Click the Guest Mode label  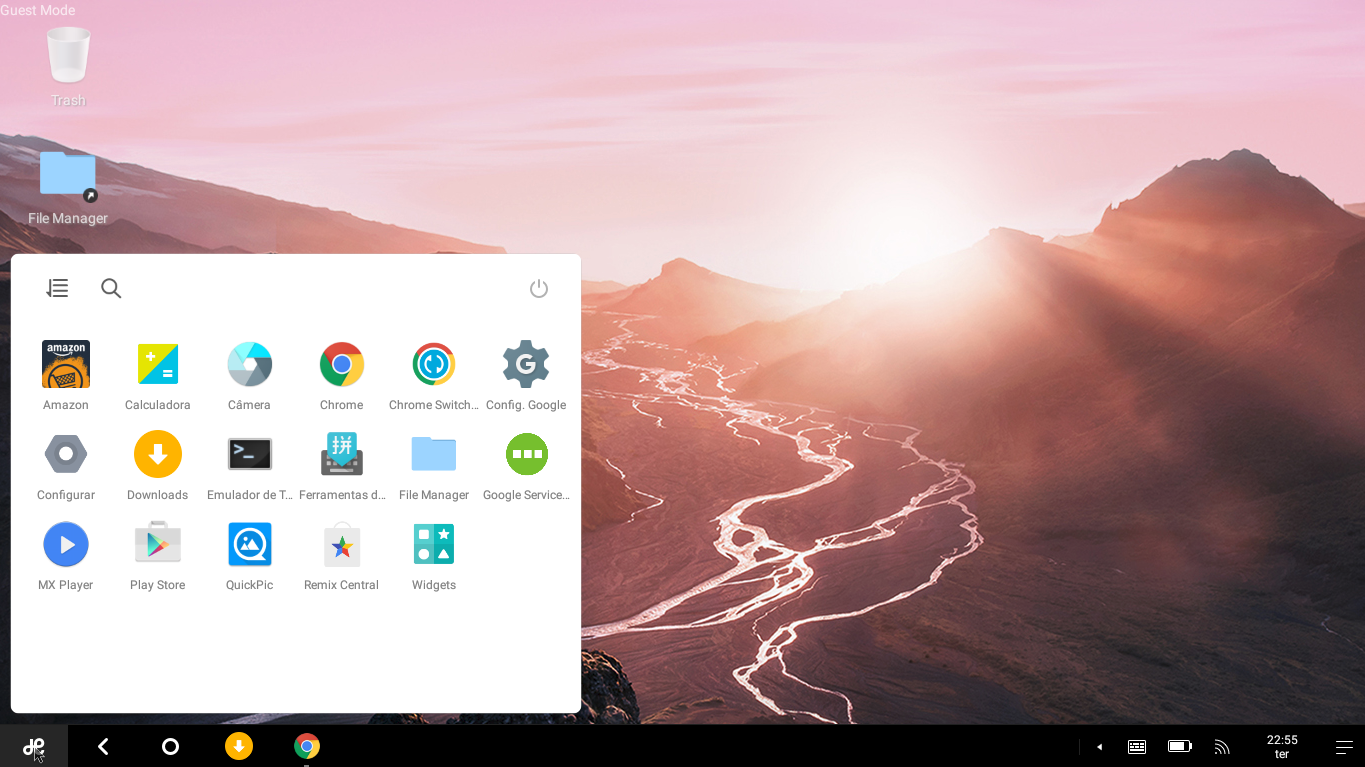pos(37,10)
